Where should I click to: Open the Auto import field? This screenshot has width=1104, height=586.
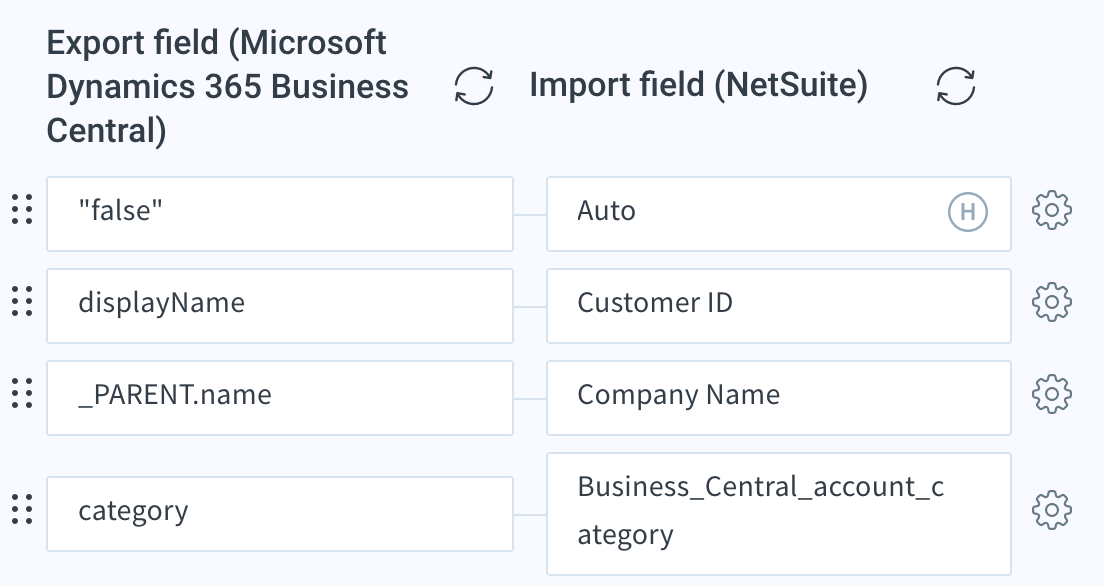click(779, 214)
